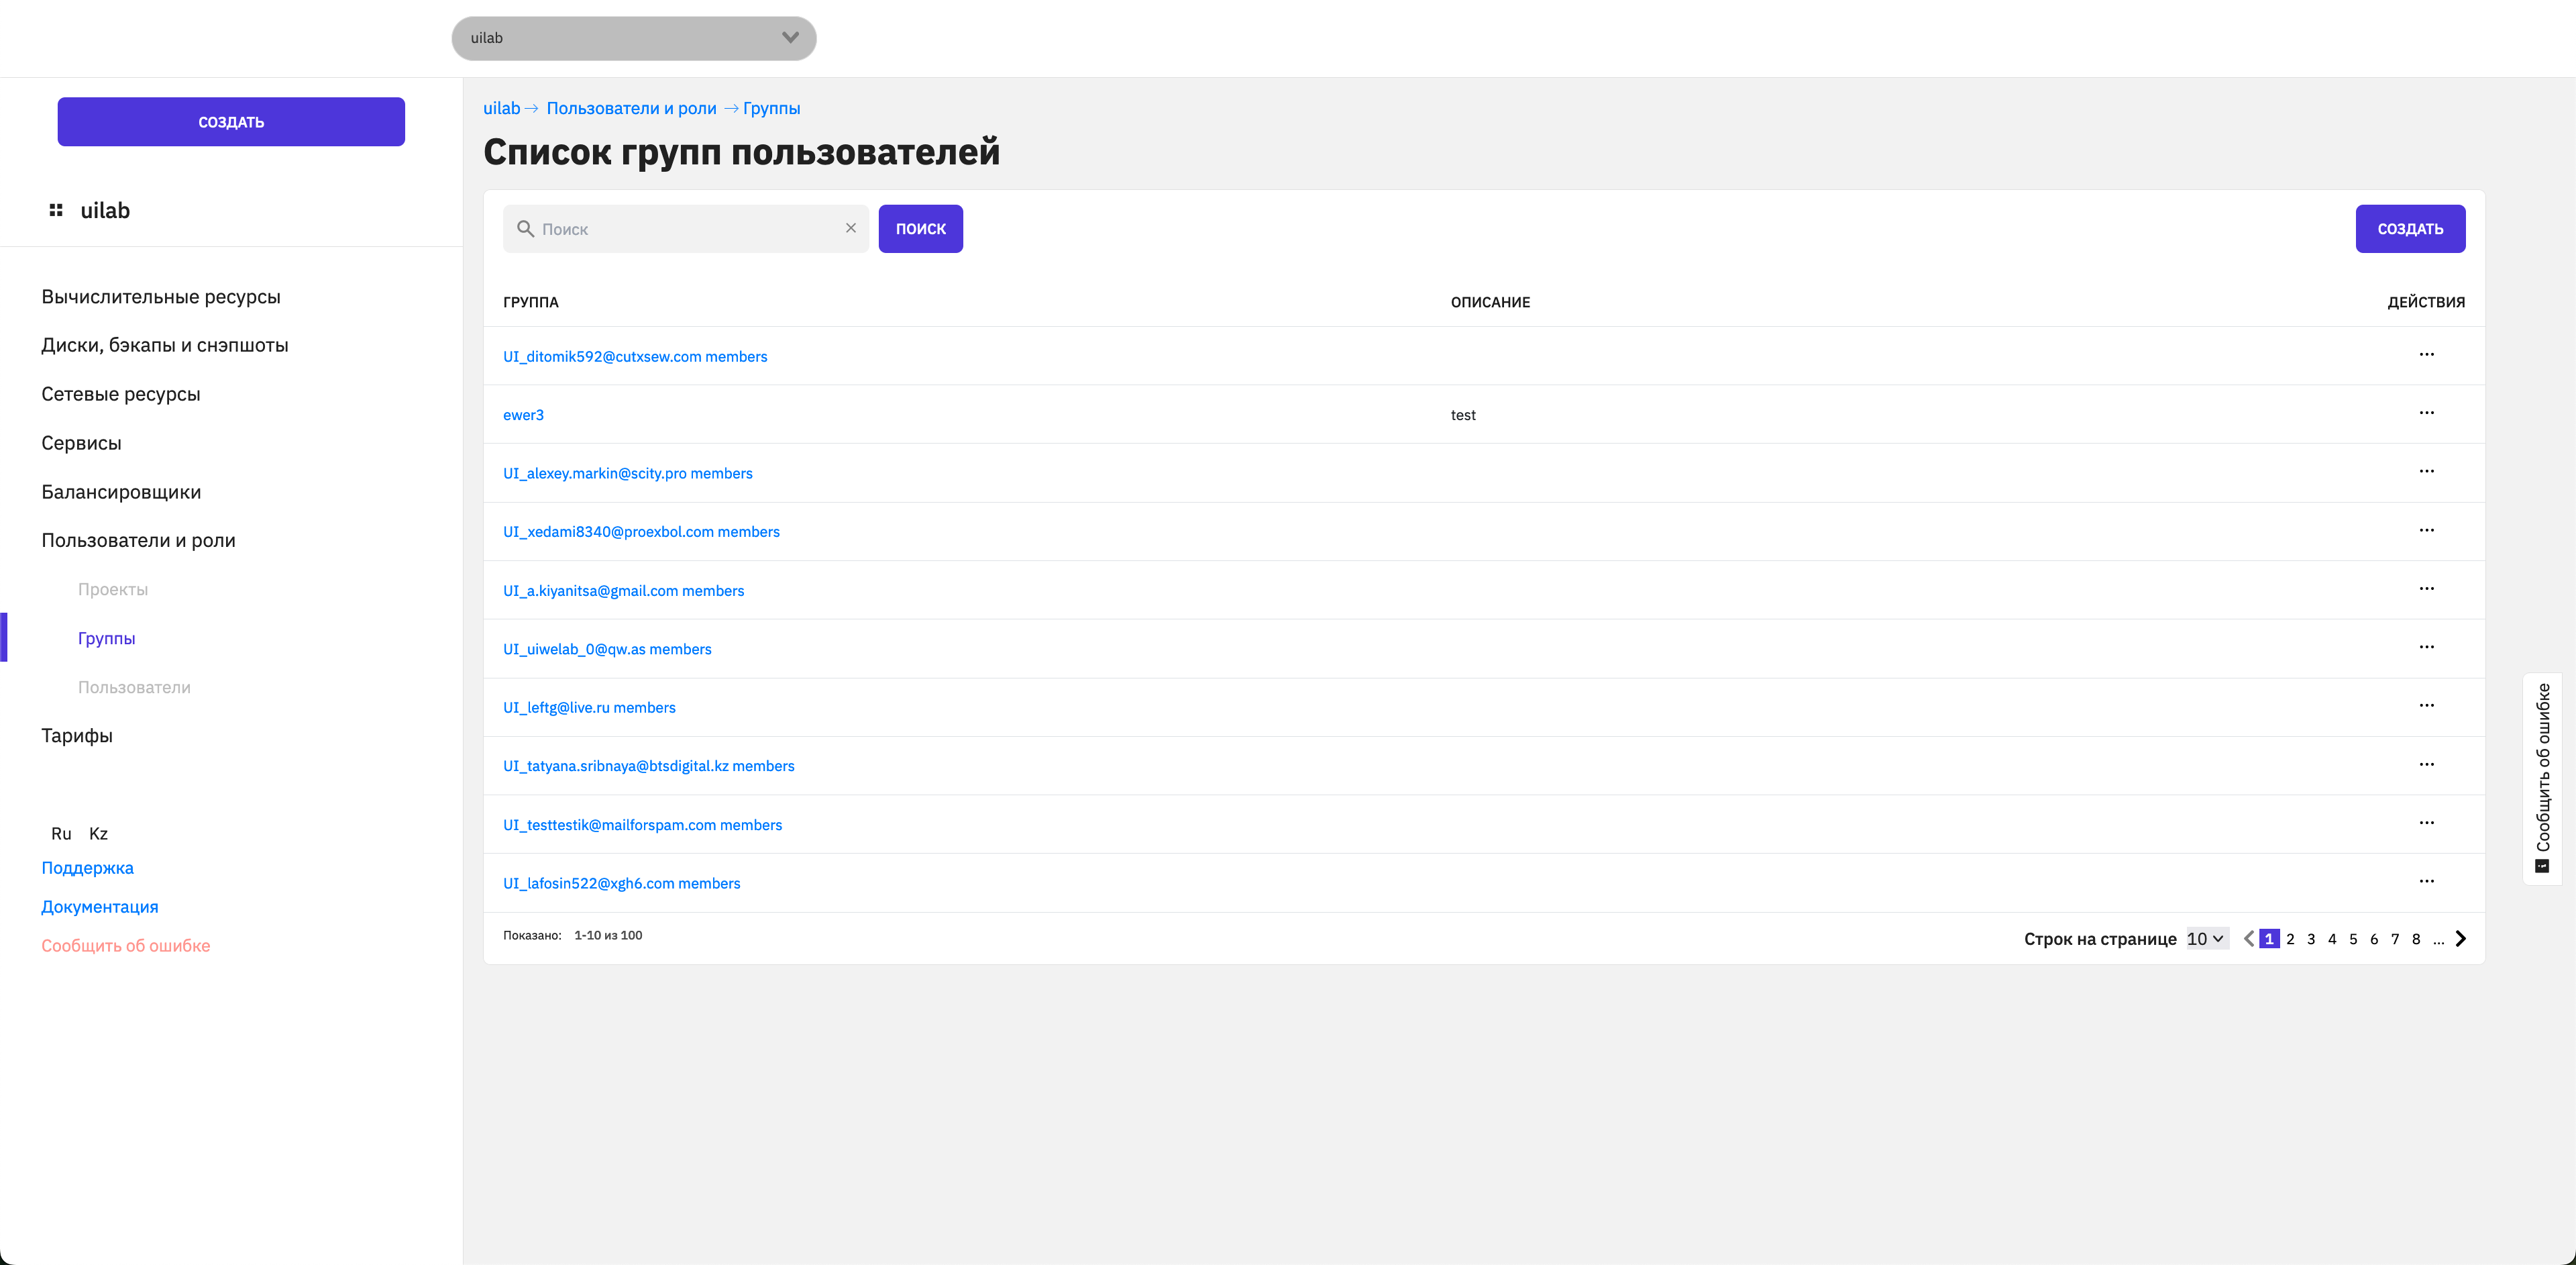Open actions menu for UI_ditomik592@cutxsew.com members
This screenshot has width=2576, height=1265.
point(2426,355)
